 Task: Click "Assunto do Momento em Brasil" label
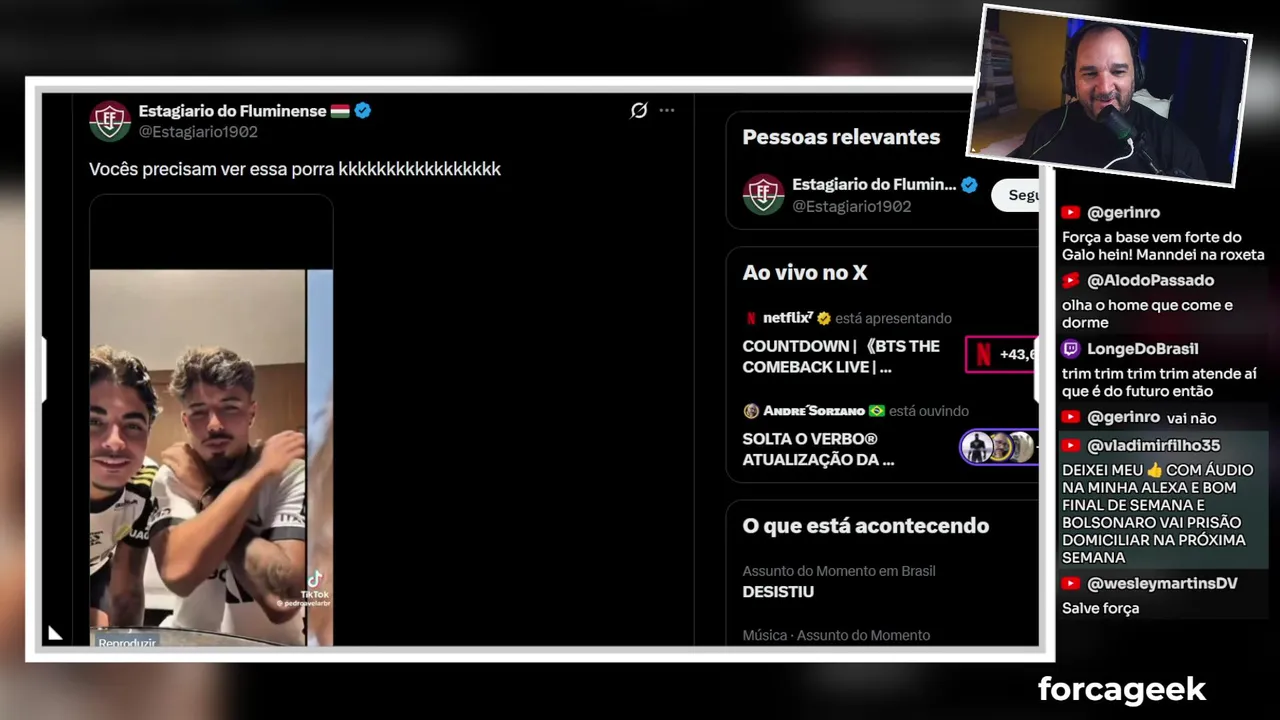(839, 571)
